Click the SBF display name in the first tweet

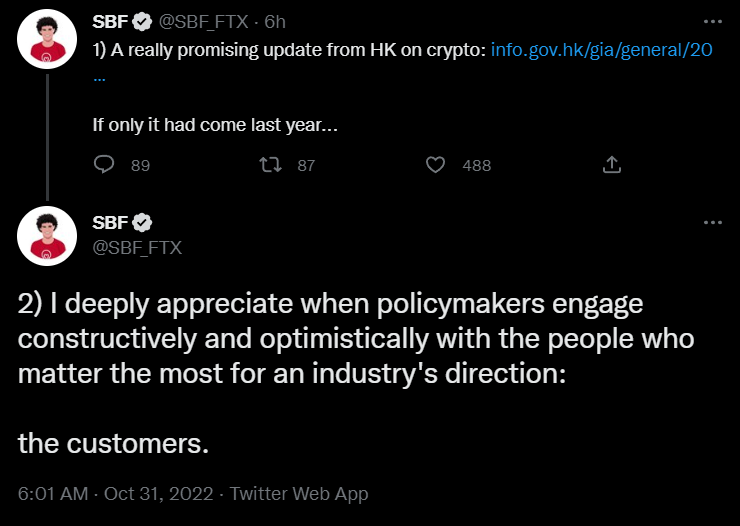[x=110, y=21]
